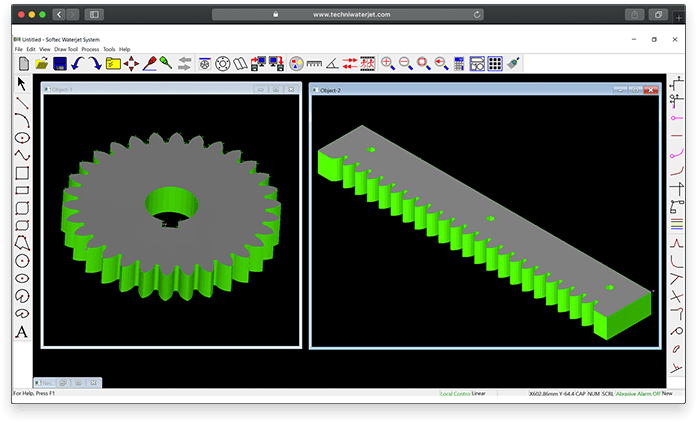Image resolution: width=697 pixels, height=422 pixels.
Task: Select the Text tool (letter A)
Action: click(x=22, y=331)
